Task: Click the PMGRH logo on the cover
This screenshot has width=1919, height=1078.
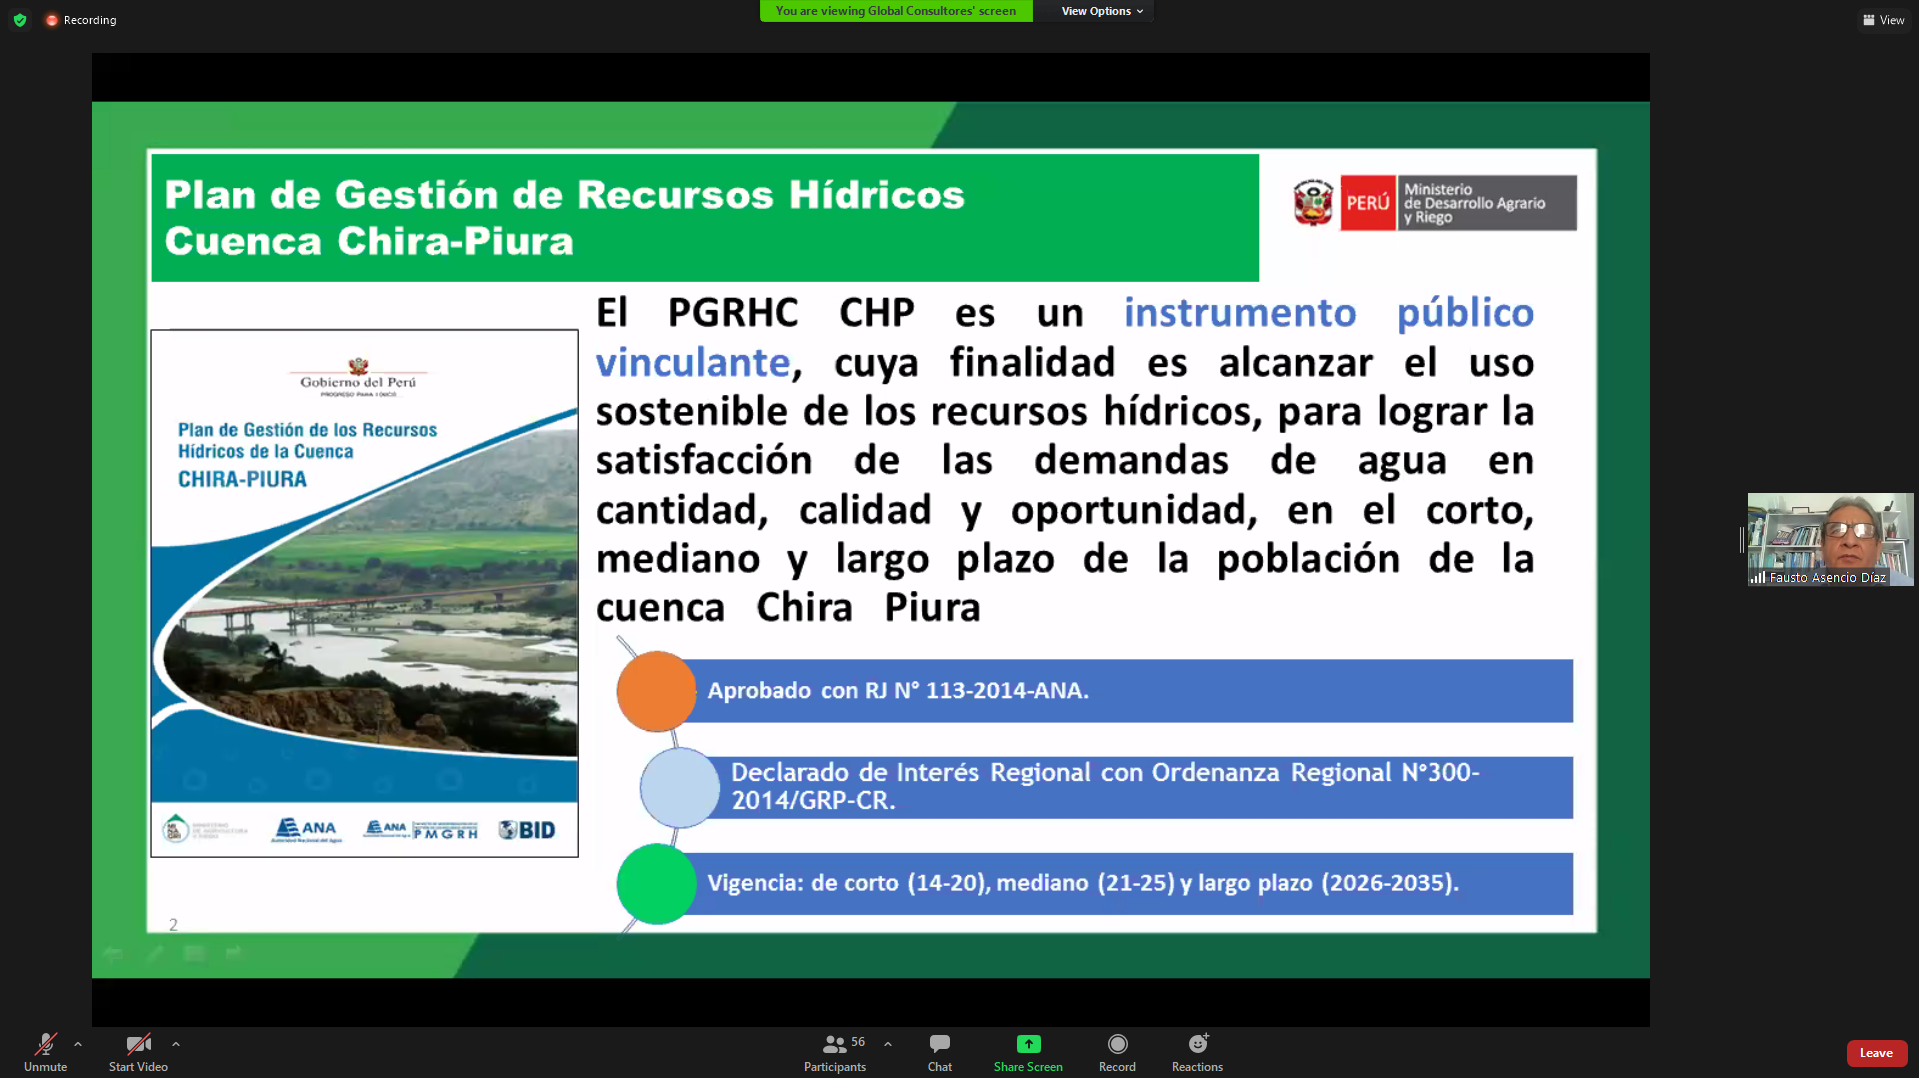Action: click(x=420, y=829)
